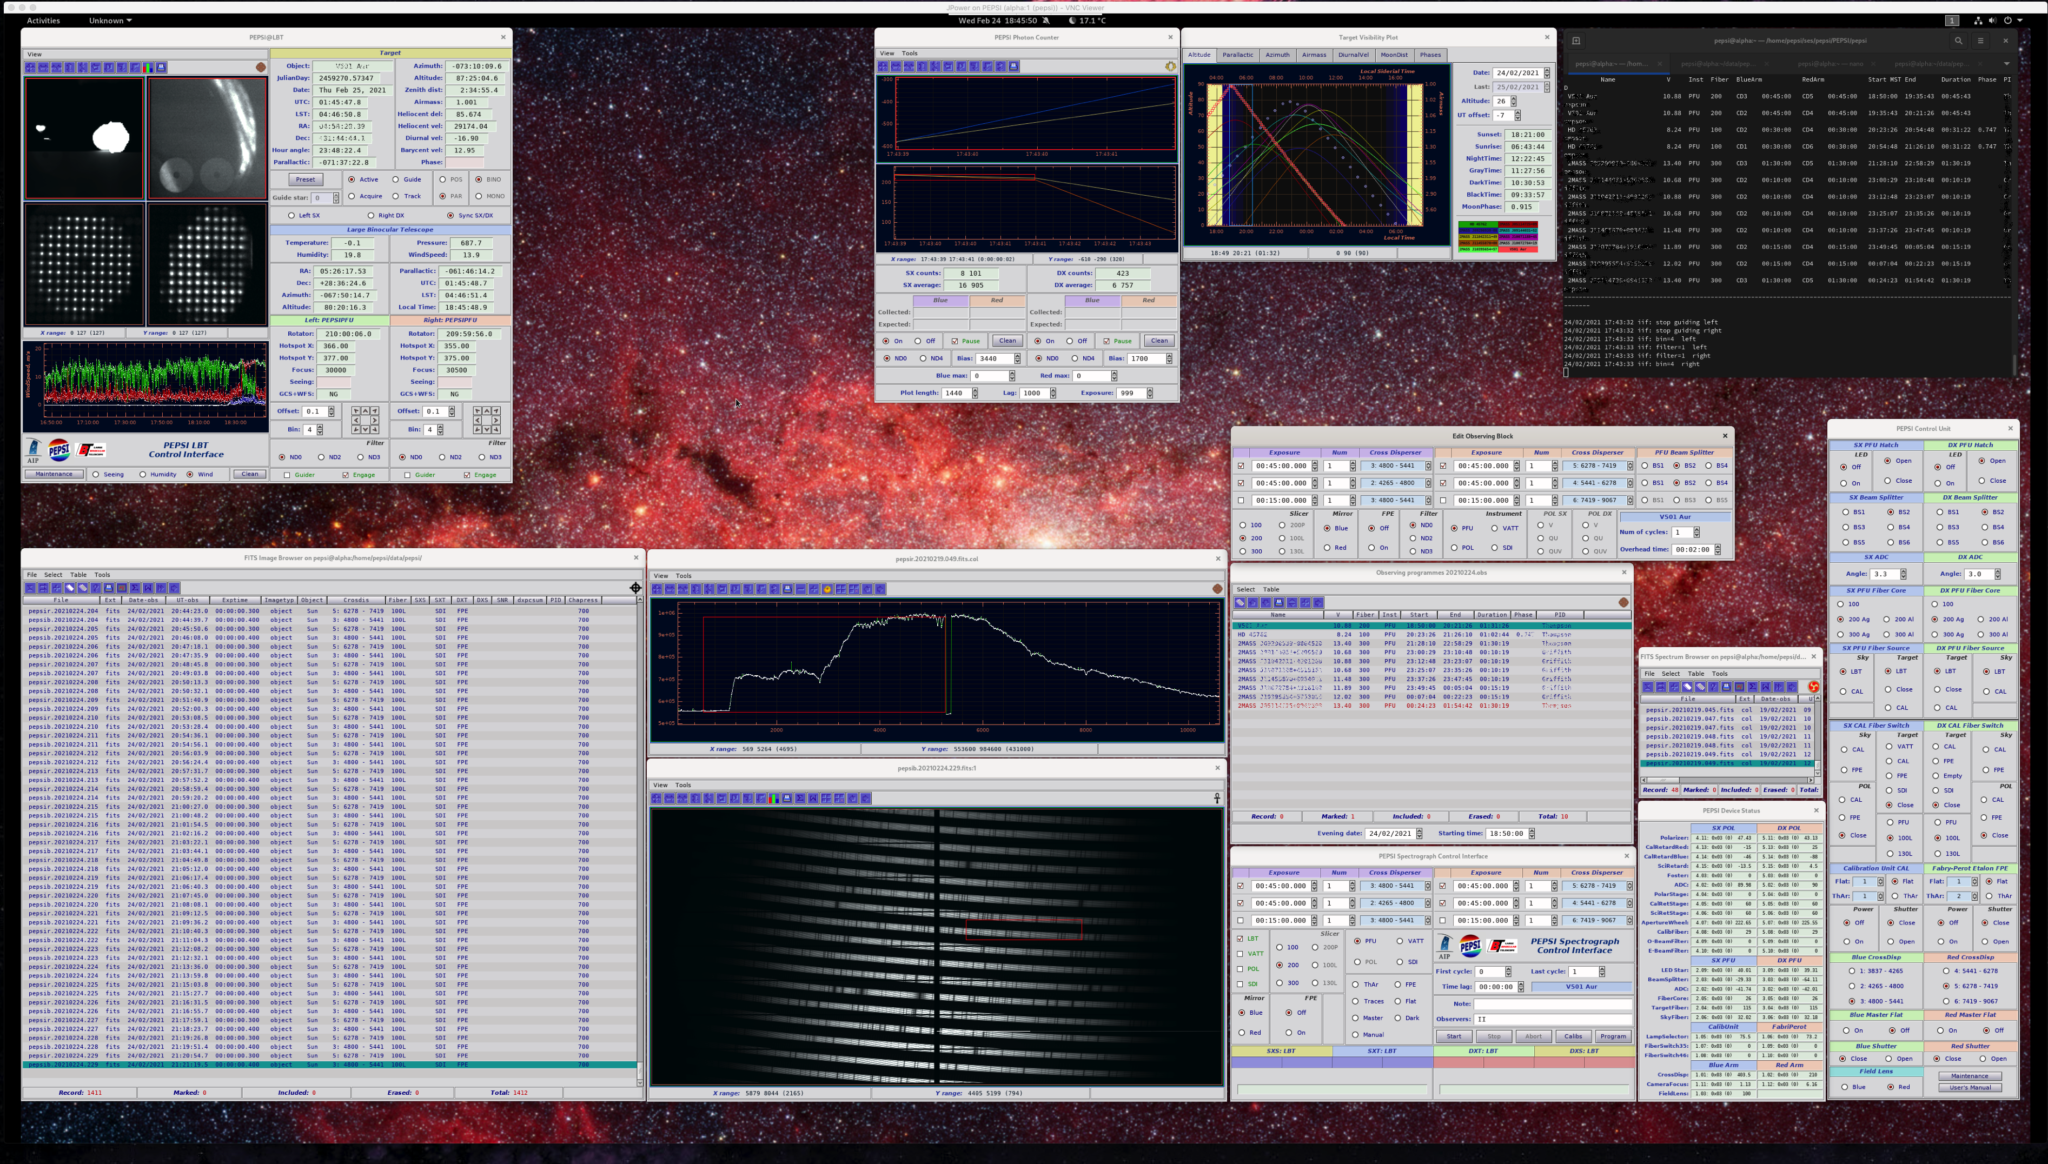Click the brown octagon icon in Observing programmes
This screenshot has width=2048, height=1164.
tap(1623, 602)
